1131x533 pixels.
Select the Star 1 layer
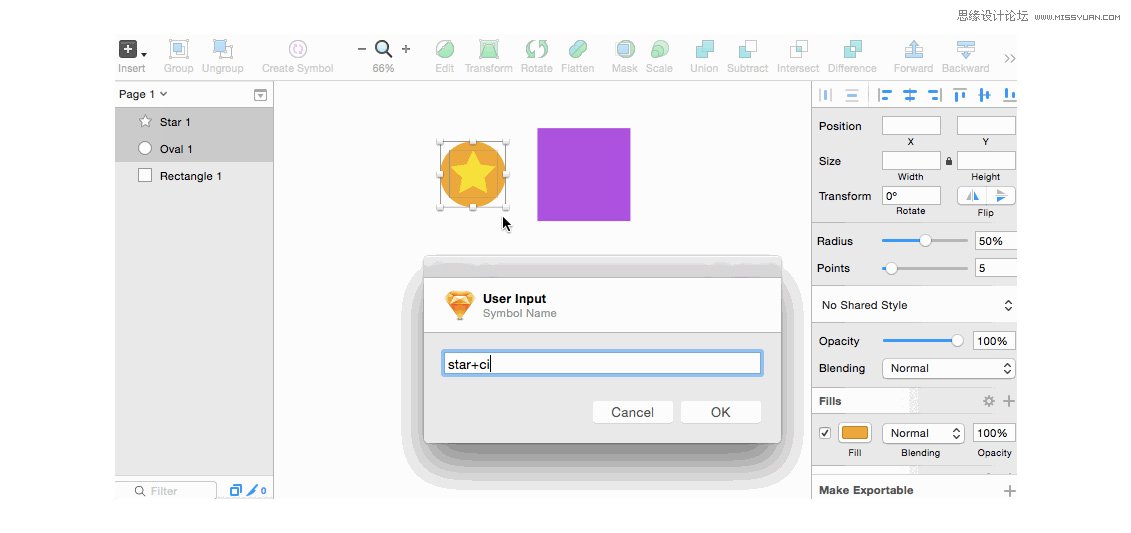(175, 122)
